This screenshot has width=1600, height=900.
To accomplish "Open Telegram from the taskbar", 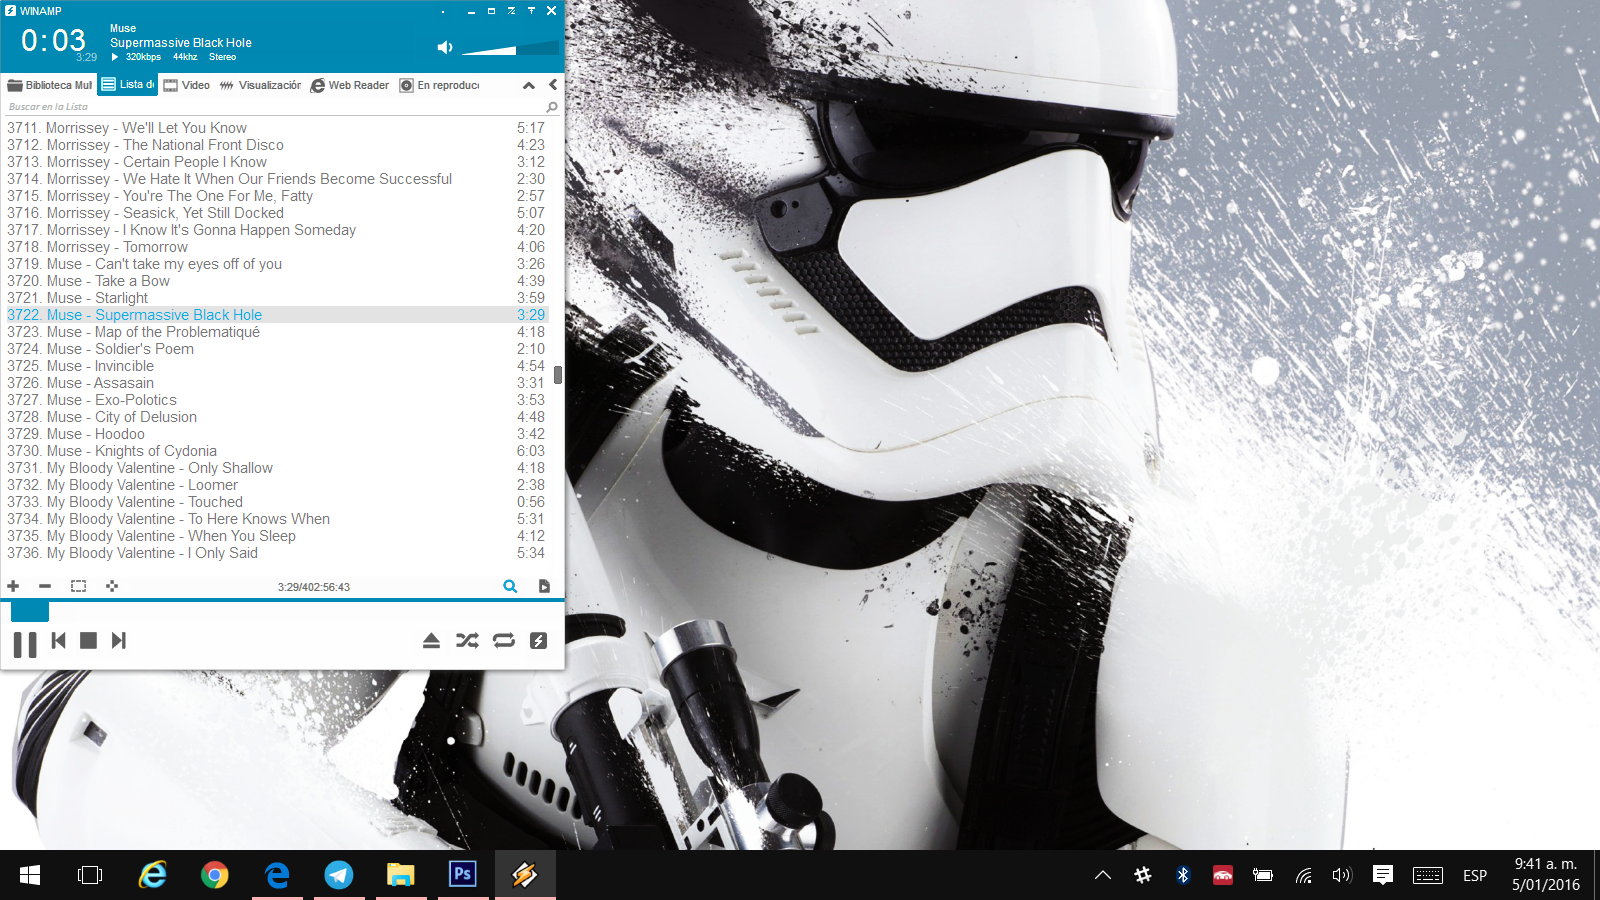I will coord(339,875).
